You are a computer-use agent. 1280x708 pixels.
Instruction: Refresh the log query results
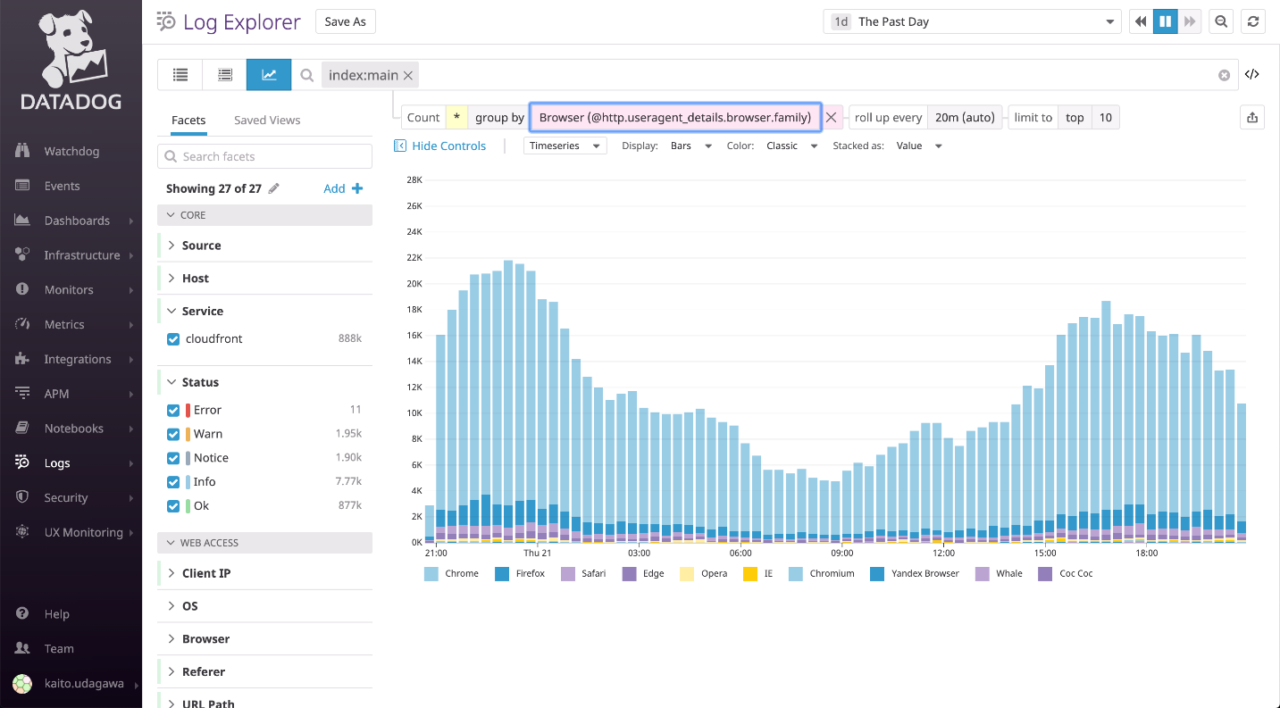coord(1253,21)
